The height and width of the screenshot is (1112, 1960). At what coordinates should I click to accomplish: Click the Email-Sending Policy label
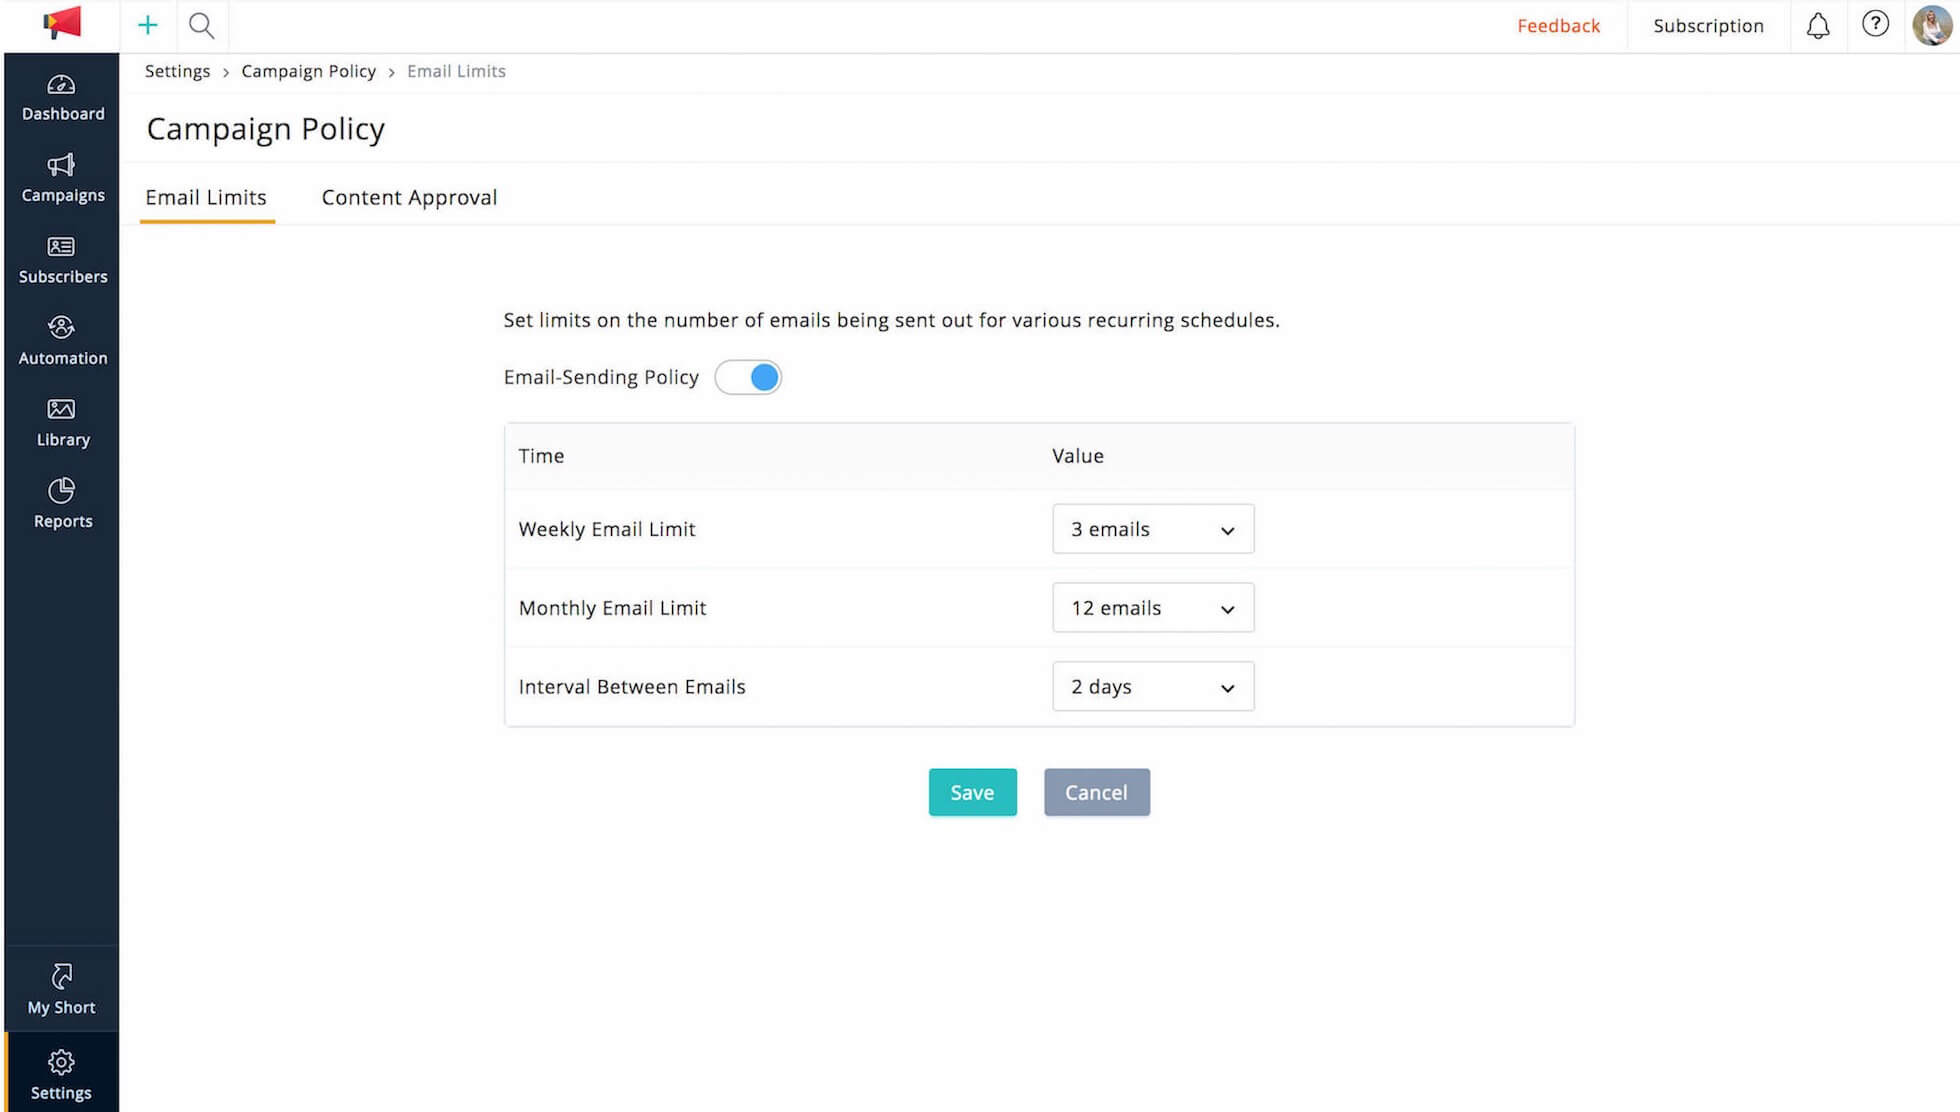tap(601, 377)
